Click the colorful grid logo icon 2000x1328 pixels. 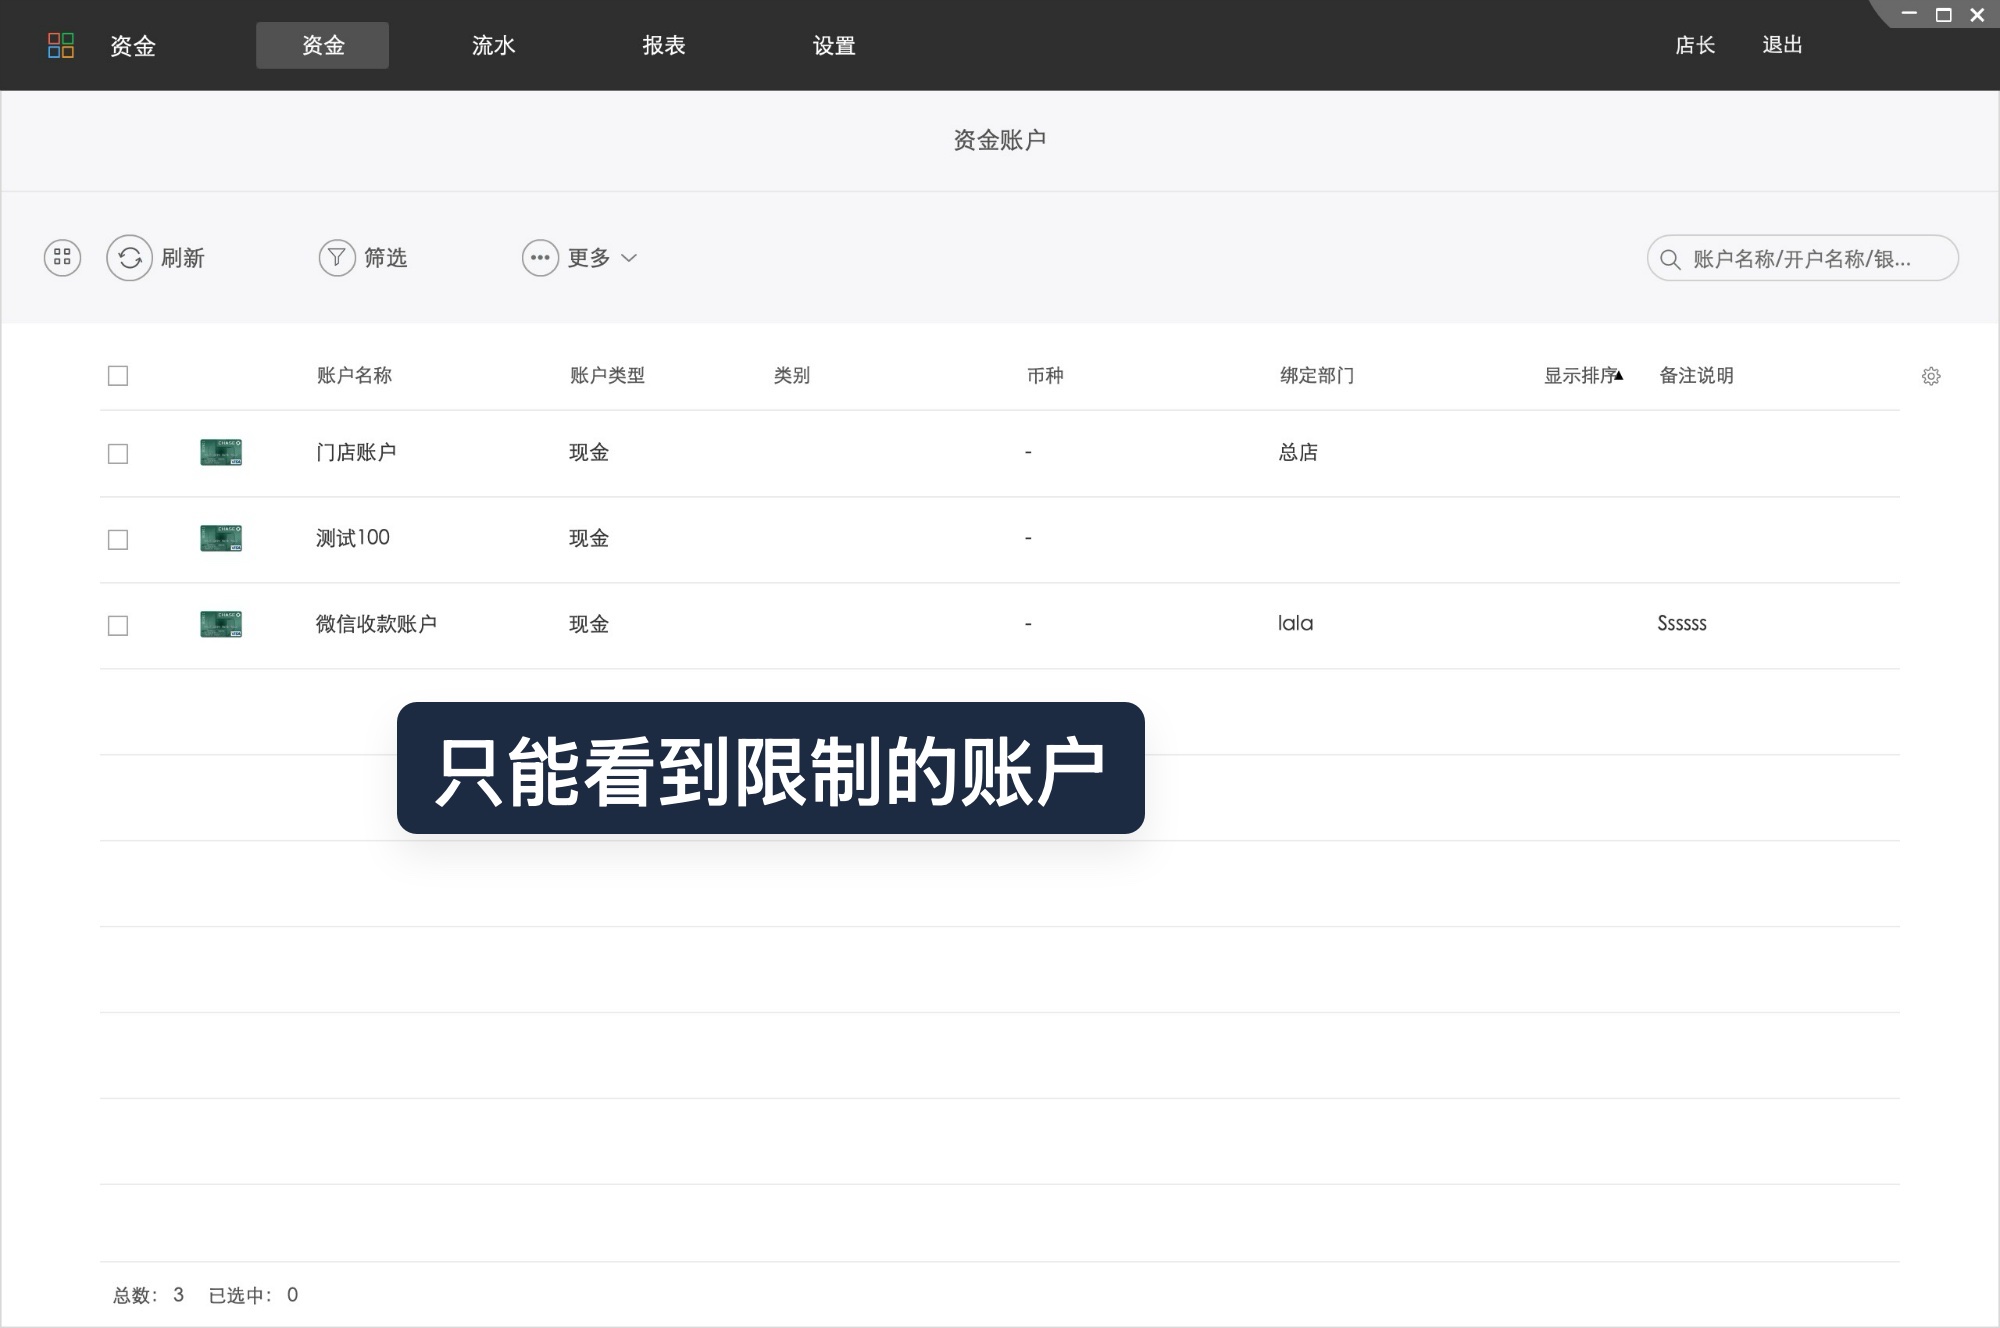(x=61, y=44)
